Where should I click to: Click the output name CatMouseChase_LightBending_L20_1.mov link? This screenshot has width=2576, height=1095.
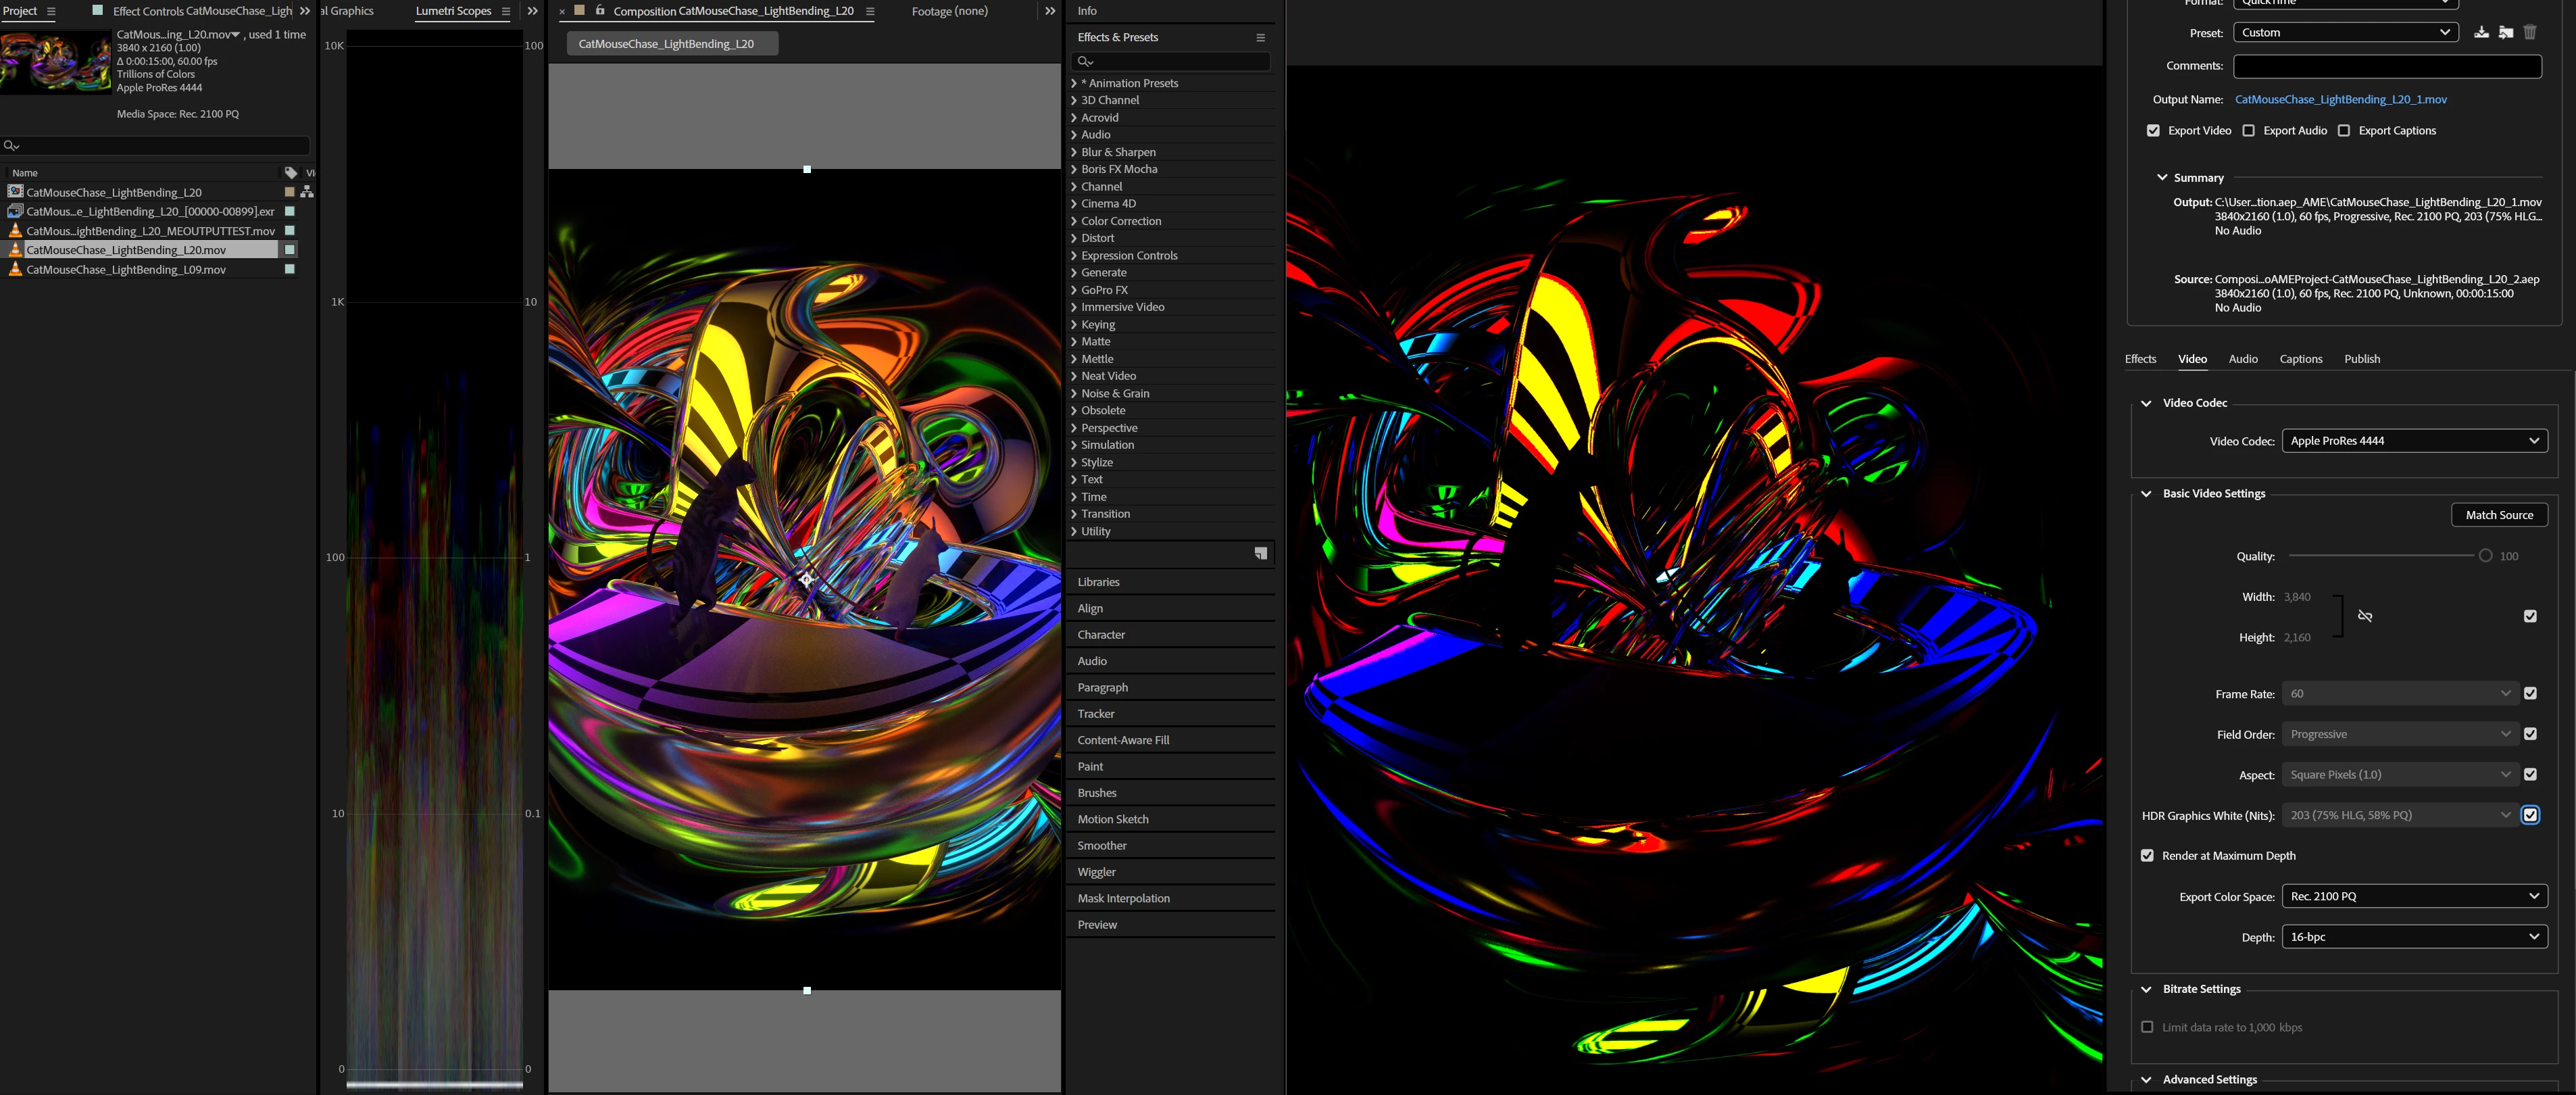click(x=2341, y=99)
